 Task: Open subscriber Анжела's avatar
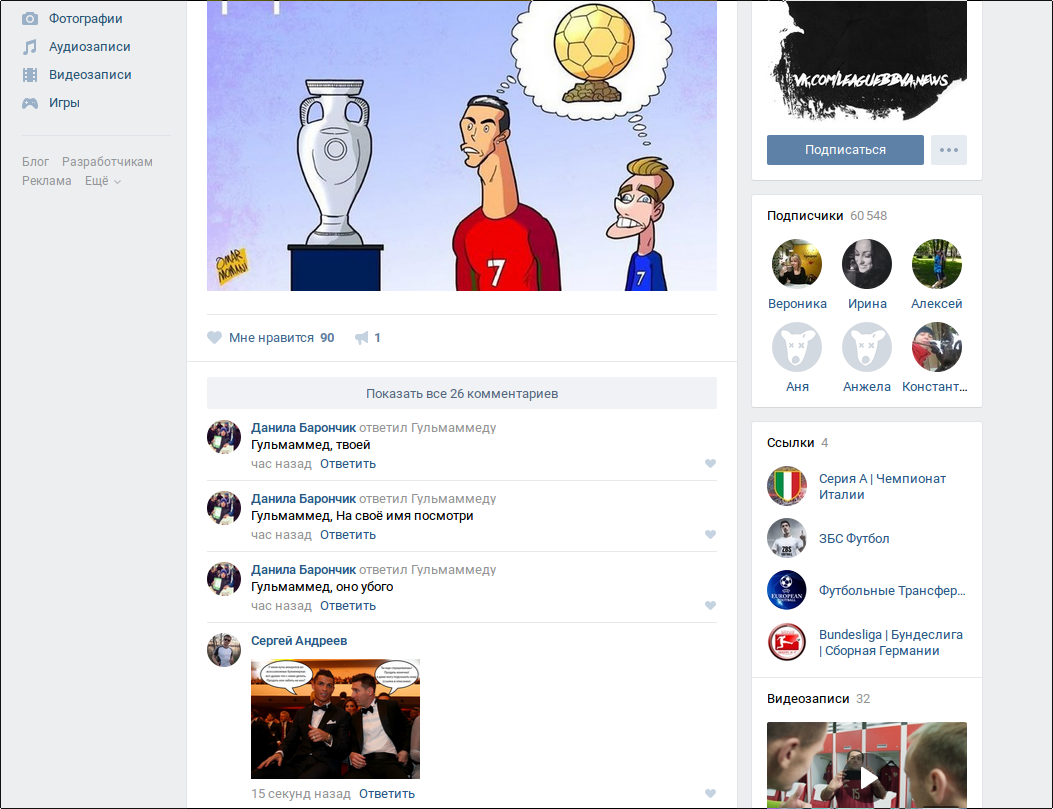(x=867, y=347)
